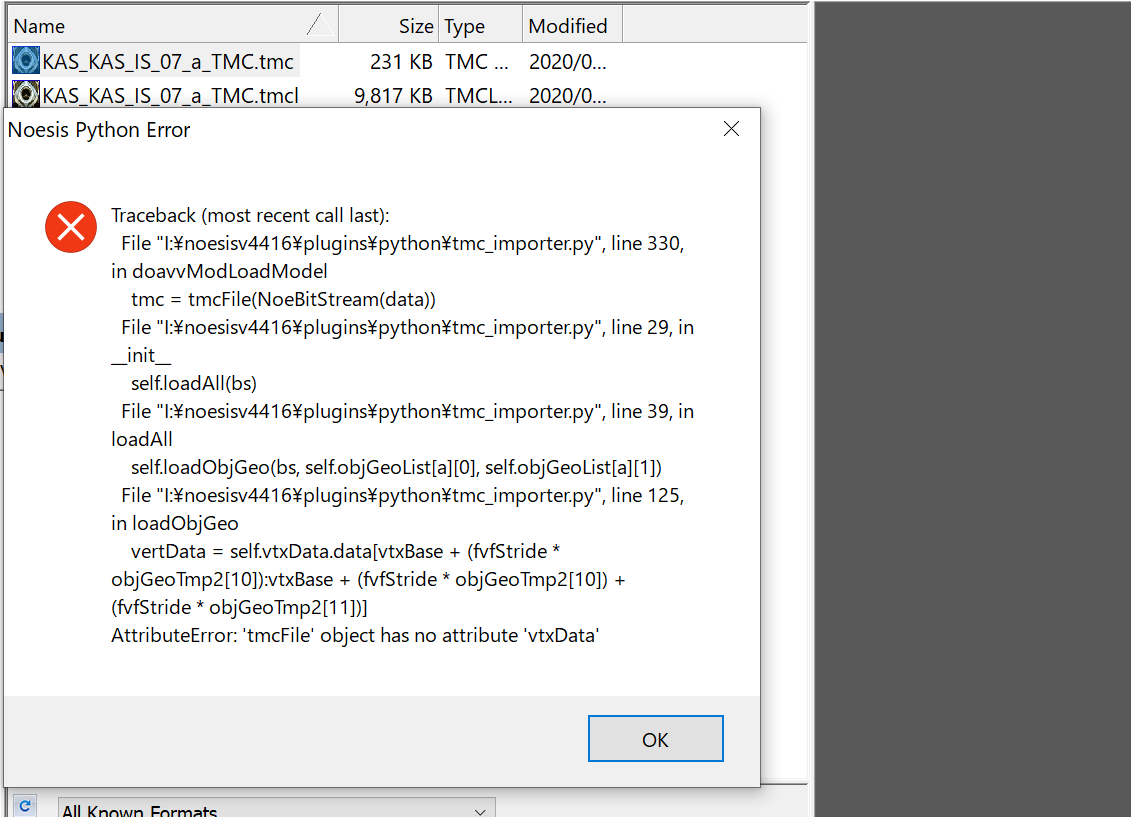Select the KAS_KAS_IS_07_a_TMC.tmc file icon
1131x817 pixels.
(26, 61)
